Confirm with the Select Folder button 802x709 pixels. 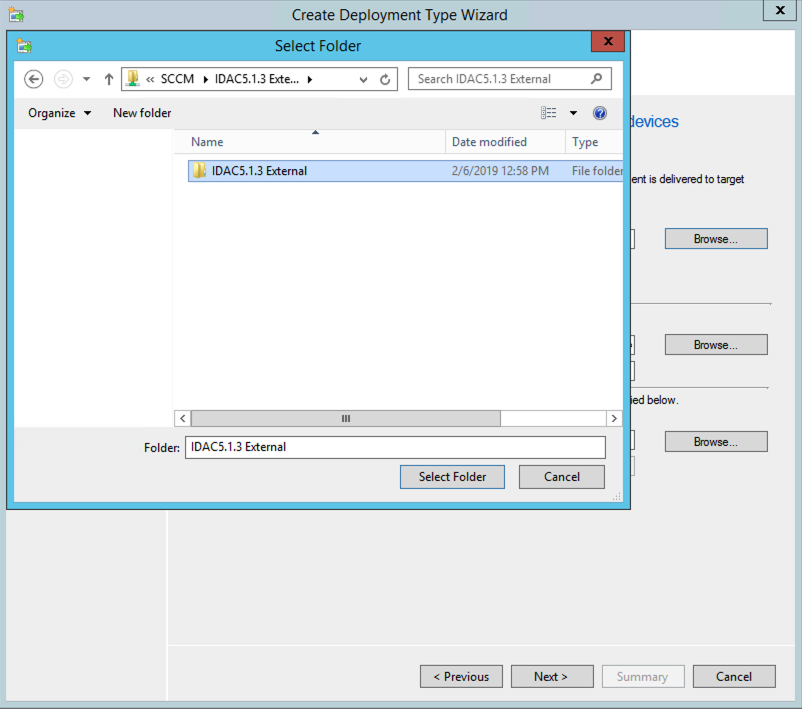click(452, 476)
